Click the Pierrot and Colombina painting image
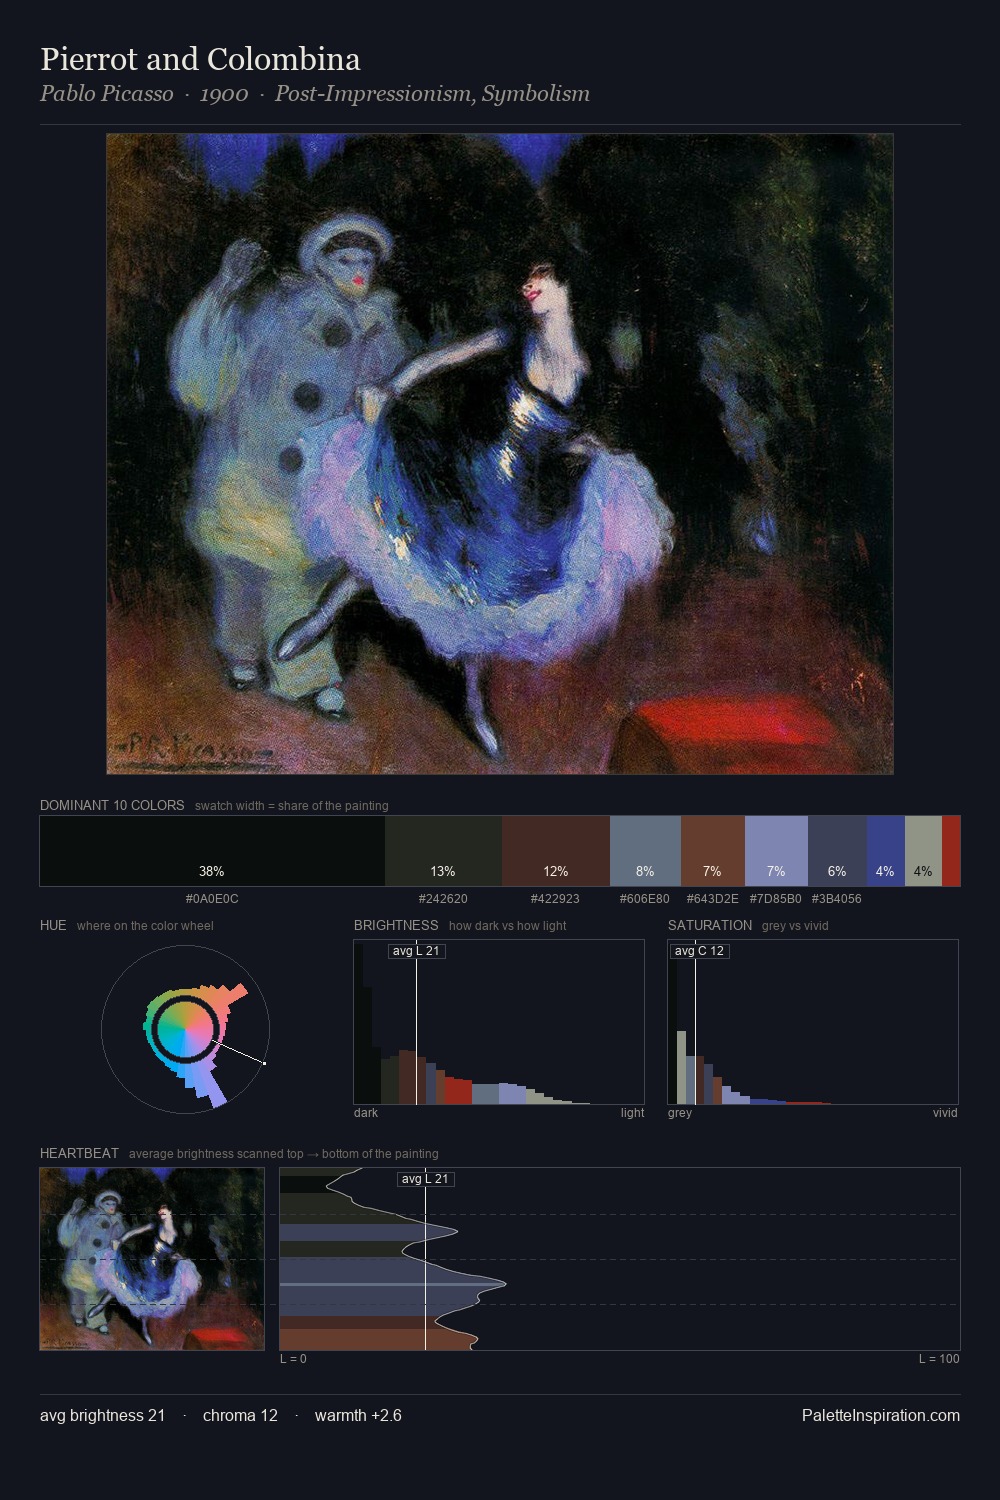The image size is (1000, 1500). 500,454
